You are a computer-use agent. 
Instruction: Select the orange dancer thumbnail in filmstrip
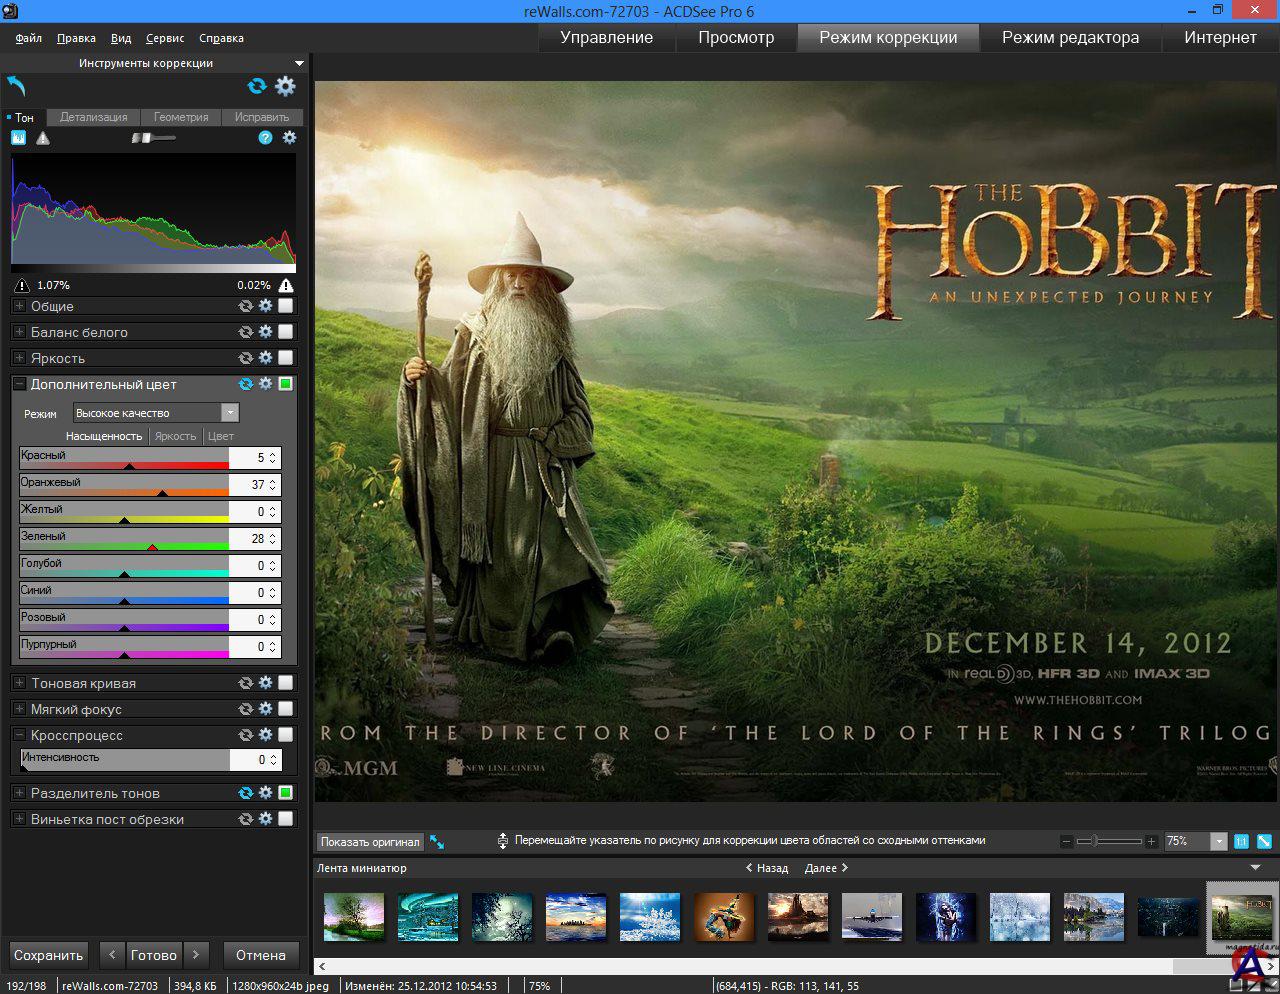pyautogui.click(x=724, y=917)
